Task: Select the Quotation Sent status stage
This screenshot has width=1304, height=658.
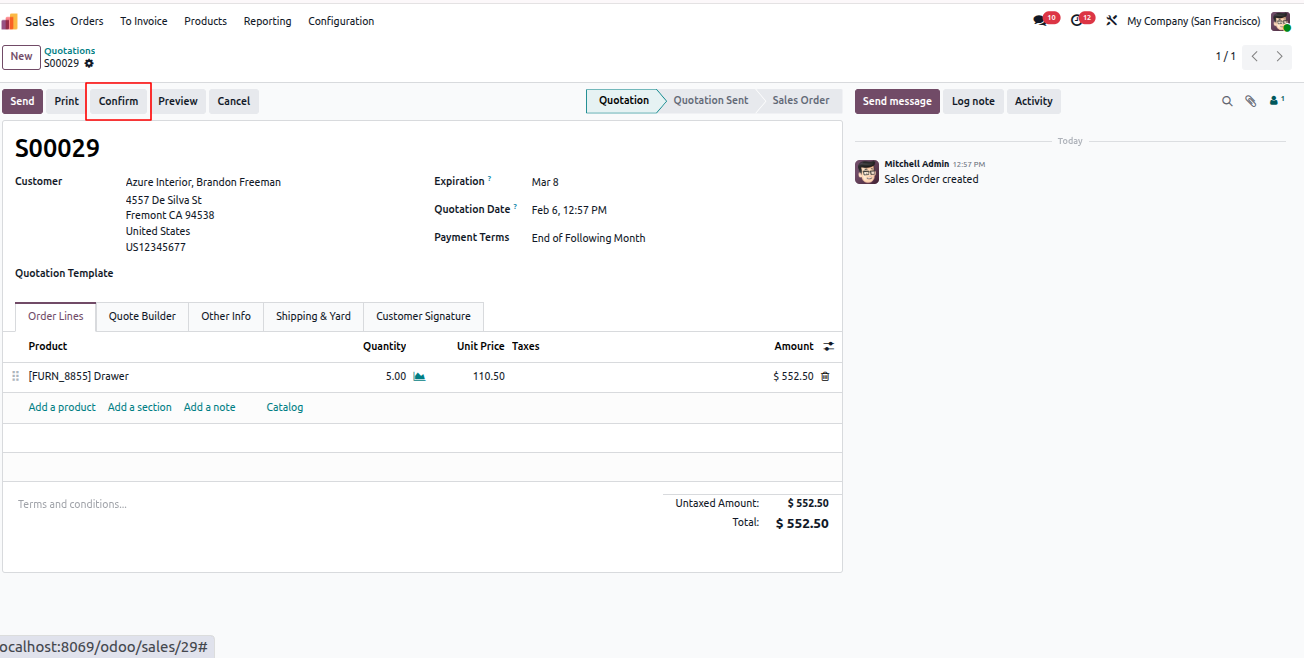Action: [x=711, y=100]
